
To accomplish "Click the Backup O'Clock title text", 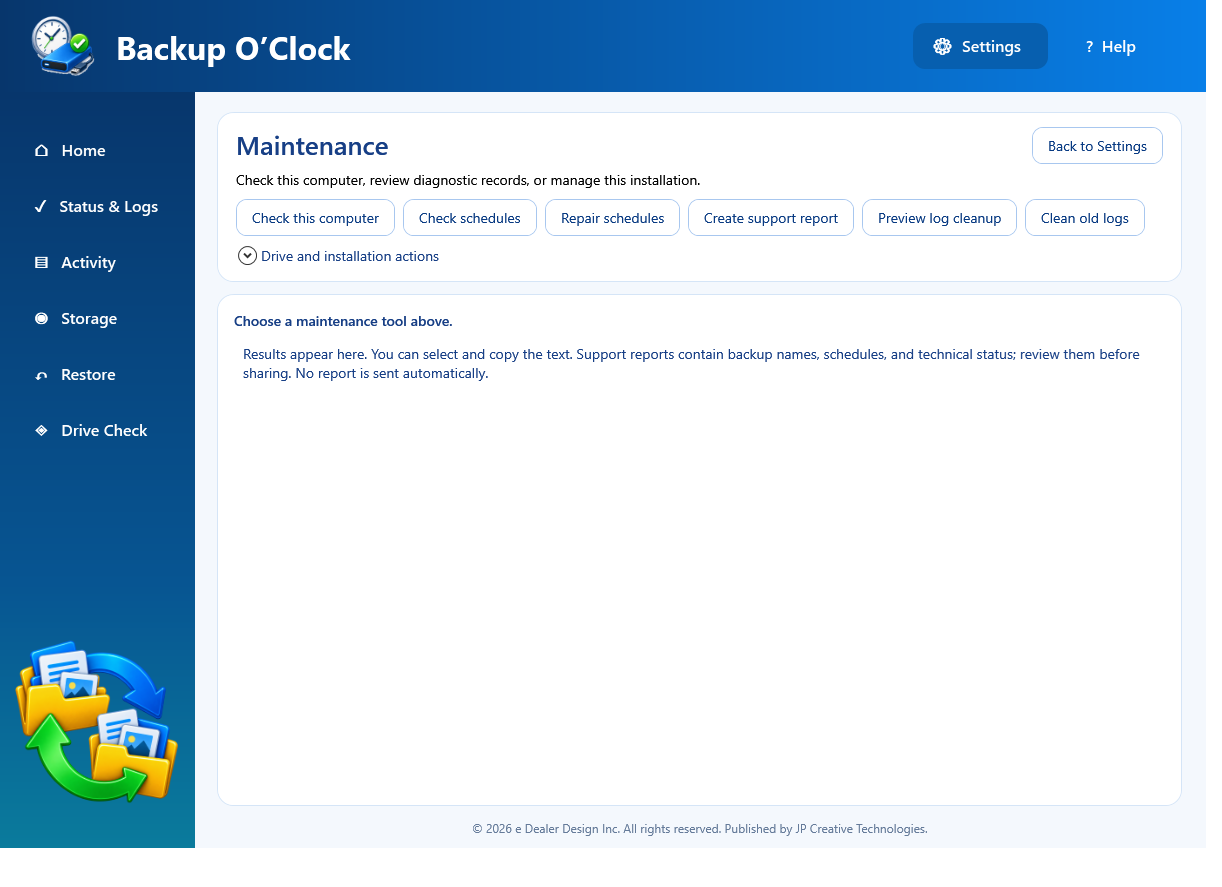I will coord(233,48).
